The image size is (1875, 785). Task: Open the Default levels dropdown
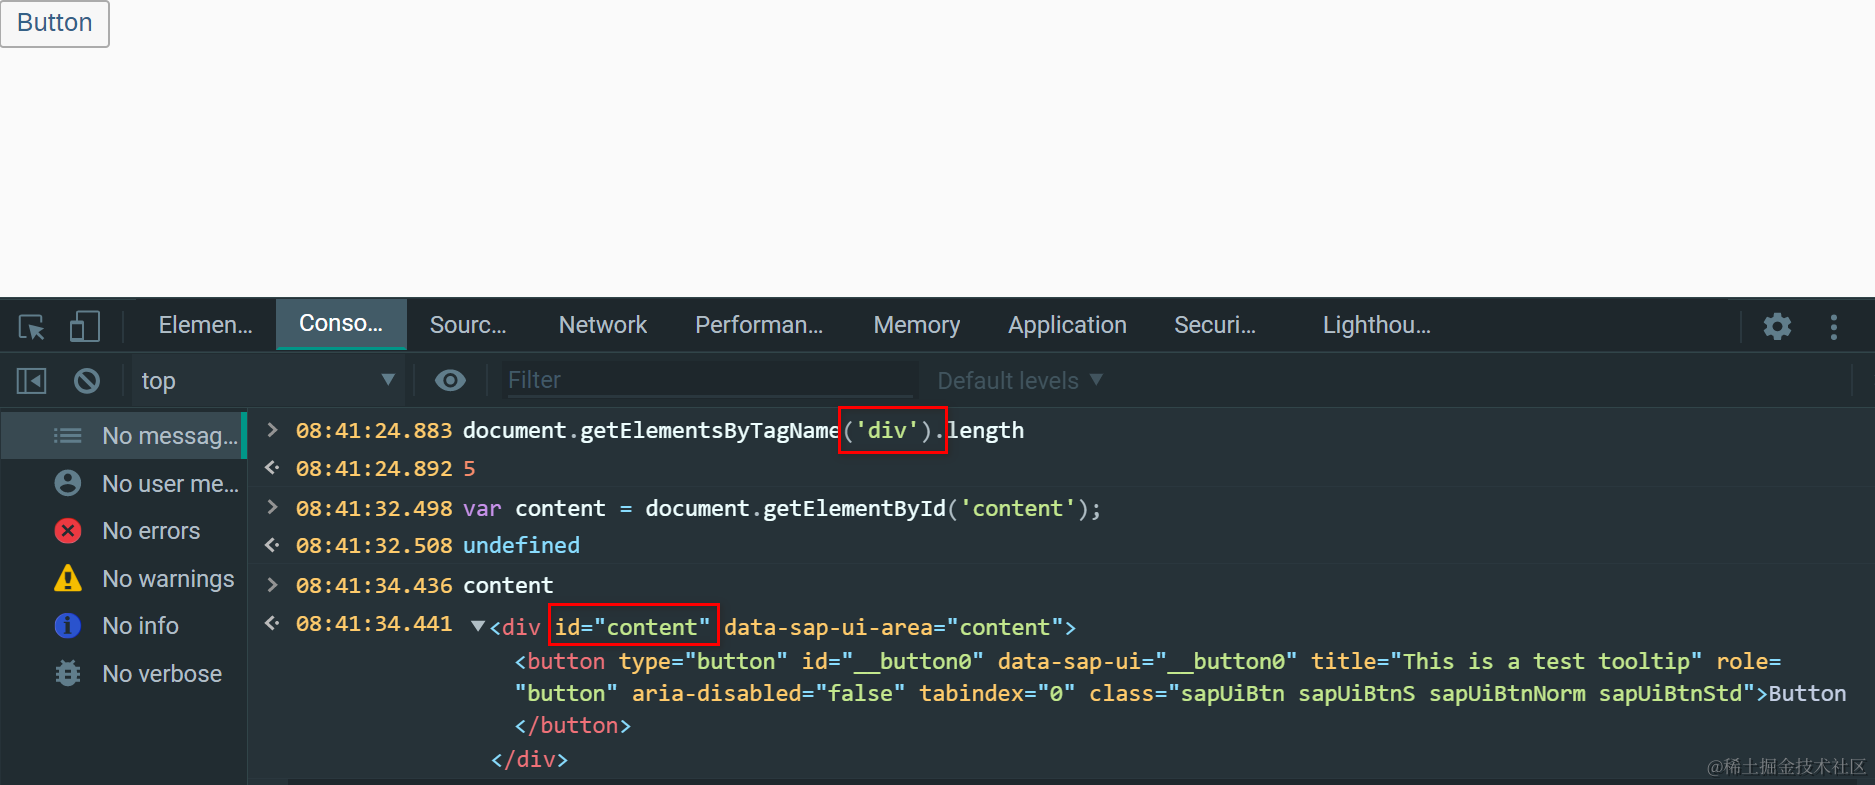pyautogui.click(x=1020, y=380)
